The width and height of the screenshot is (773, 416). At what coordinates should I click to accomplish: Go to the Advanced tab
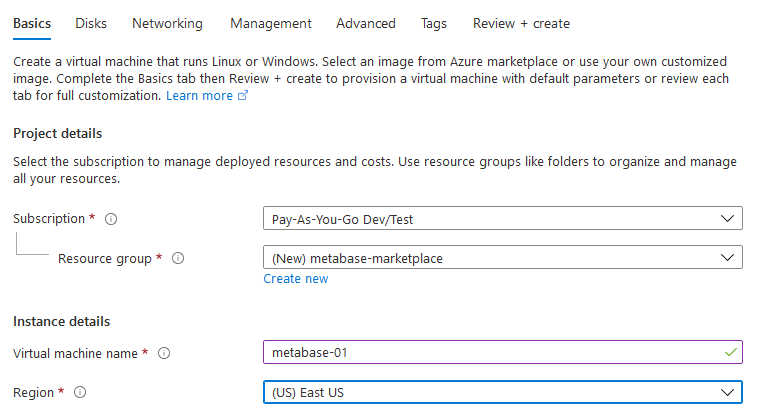tap(366, 24)
